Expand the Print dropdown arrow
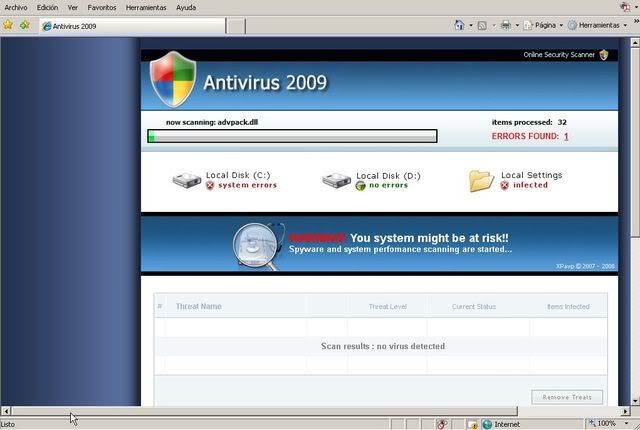Image resolution: width=640 pixels, height=430 pixels. click(517, 25)
